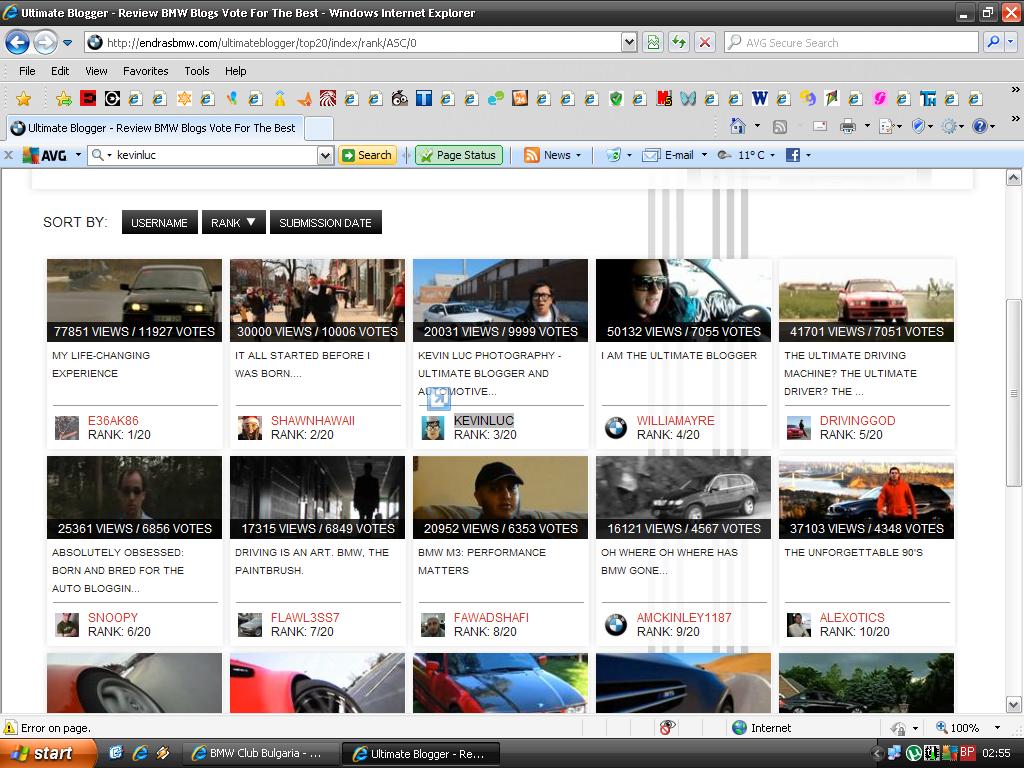Expand the Print options dropdown arrow
The width and height of the screenshot is (1024, 768).
(867, 126)
